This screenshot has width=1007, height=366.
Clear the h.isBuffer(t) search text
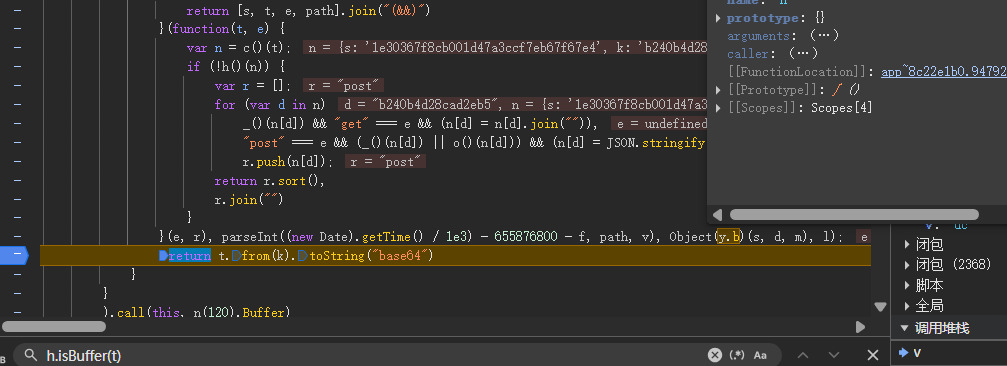(715, 355)
